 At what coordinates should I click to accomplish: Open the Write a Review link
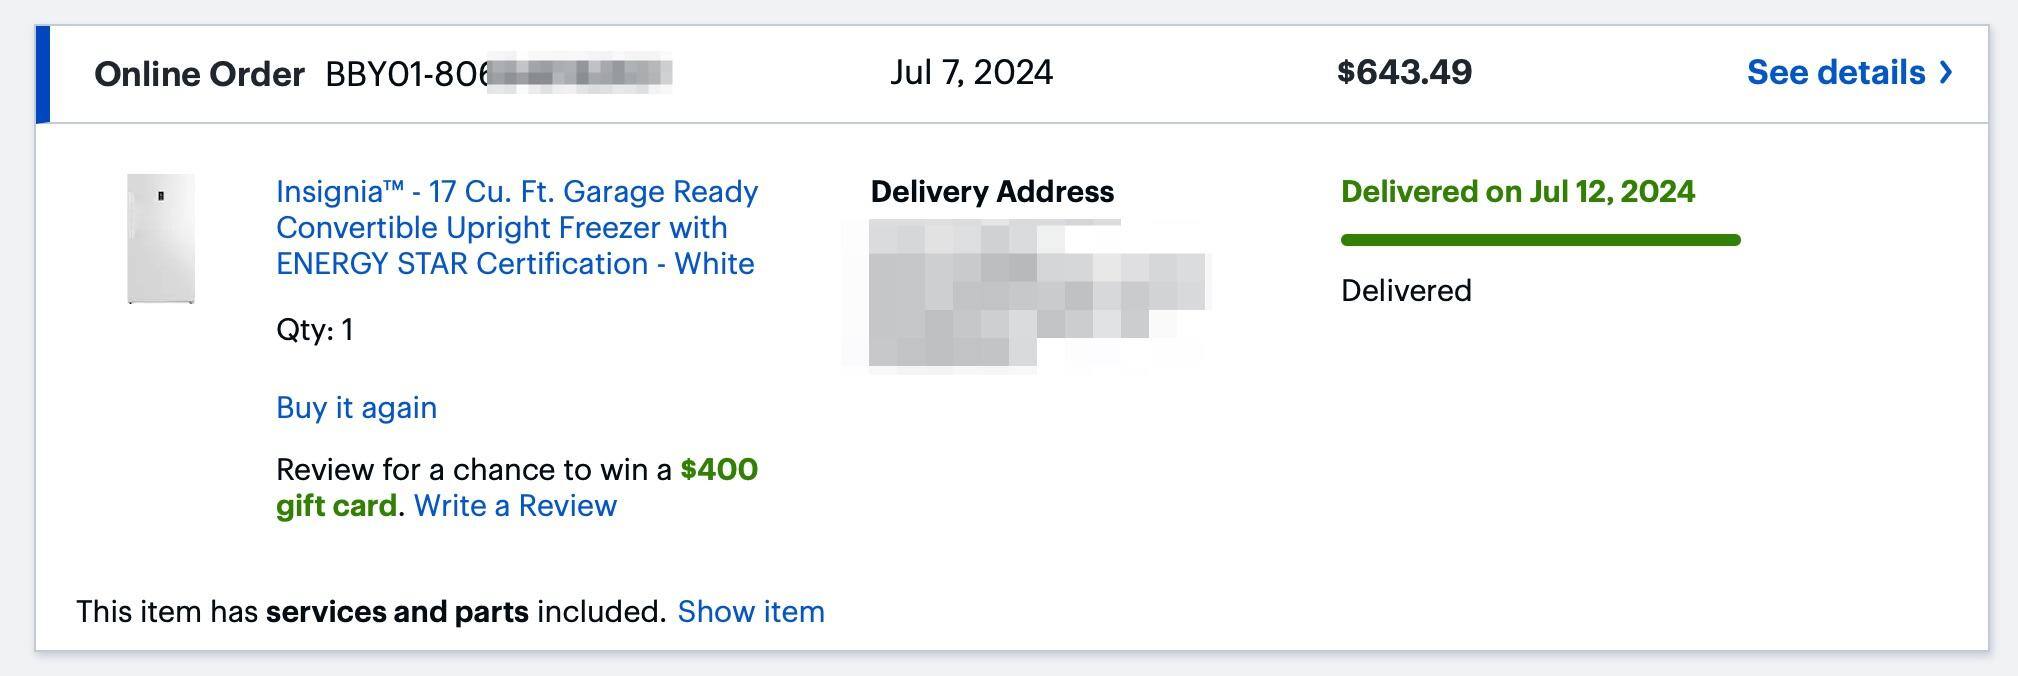(515, 506)
